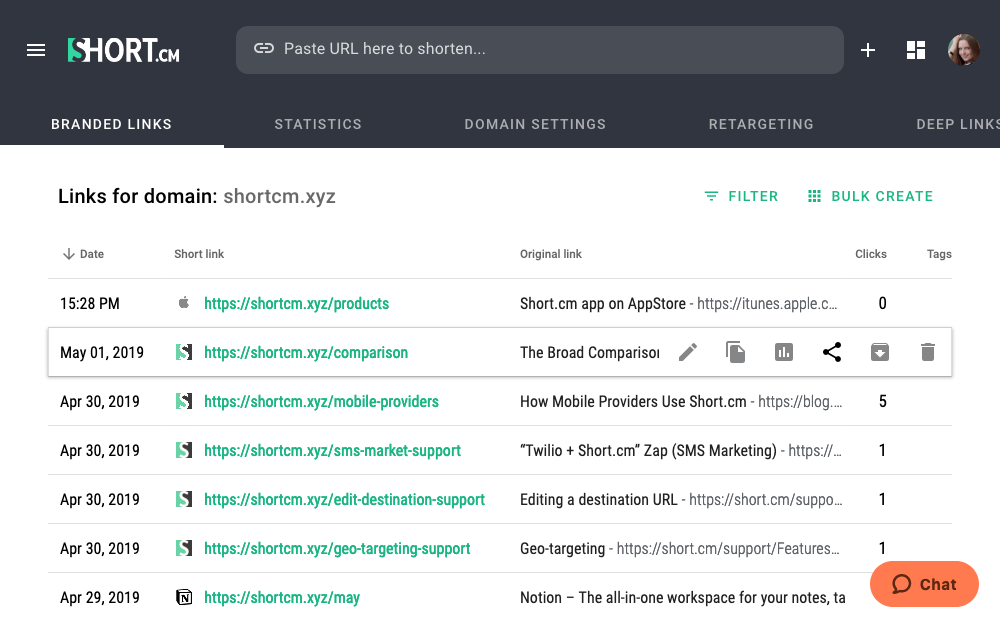This screenshot has width=1000, height=620.
Task: Click the edit pencil on the comparison link
Action: pos(688,352)
